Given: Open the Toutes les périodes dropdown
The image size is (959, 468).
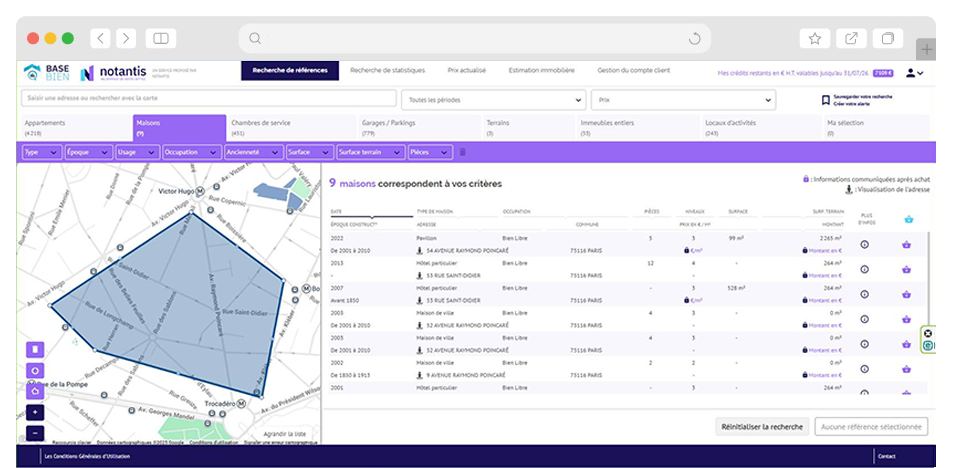Looking at the screenshot, I should click(492, 100).
